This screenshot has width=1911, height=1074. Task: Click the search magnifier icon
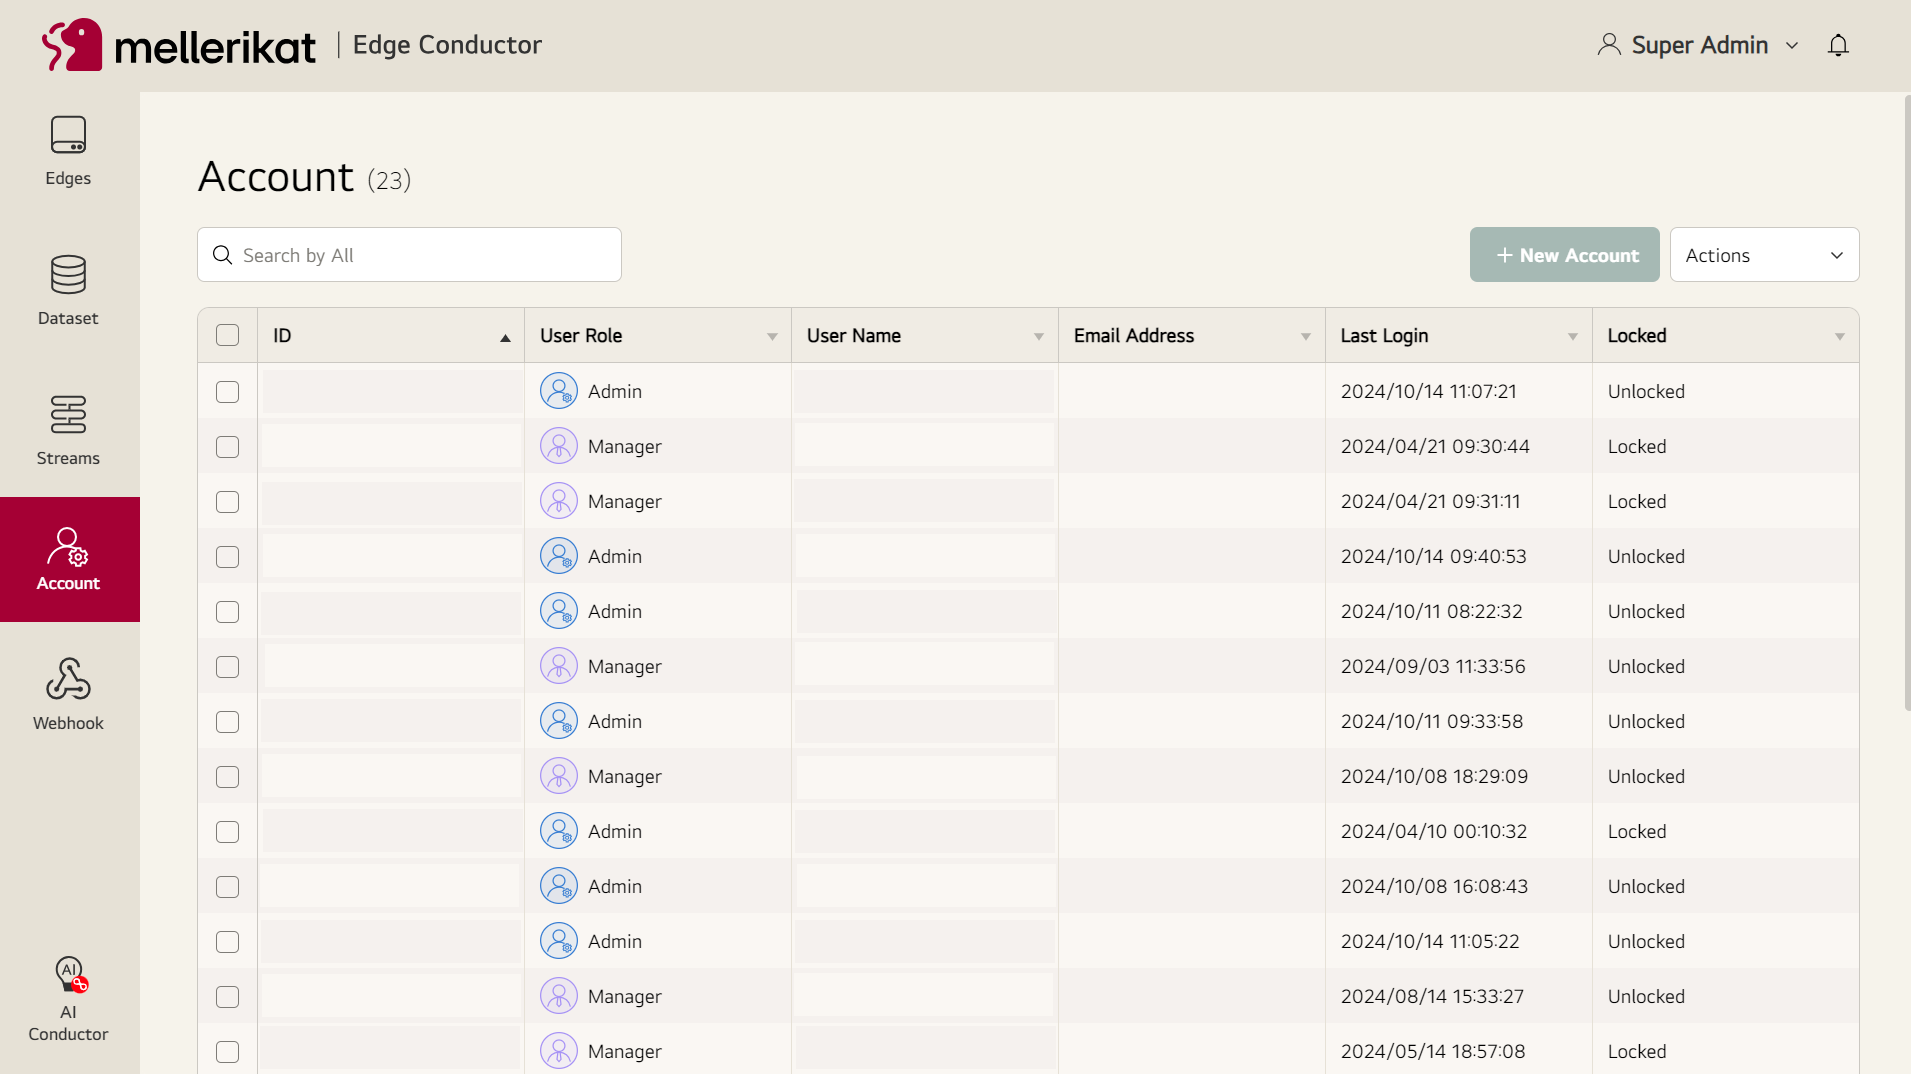pos(223,255)
